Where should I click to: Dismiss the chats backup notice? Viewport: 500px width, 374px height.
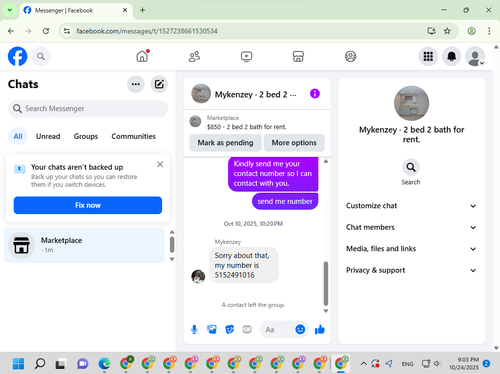pyautogui.click(x=160, y=164)
